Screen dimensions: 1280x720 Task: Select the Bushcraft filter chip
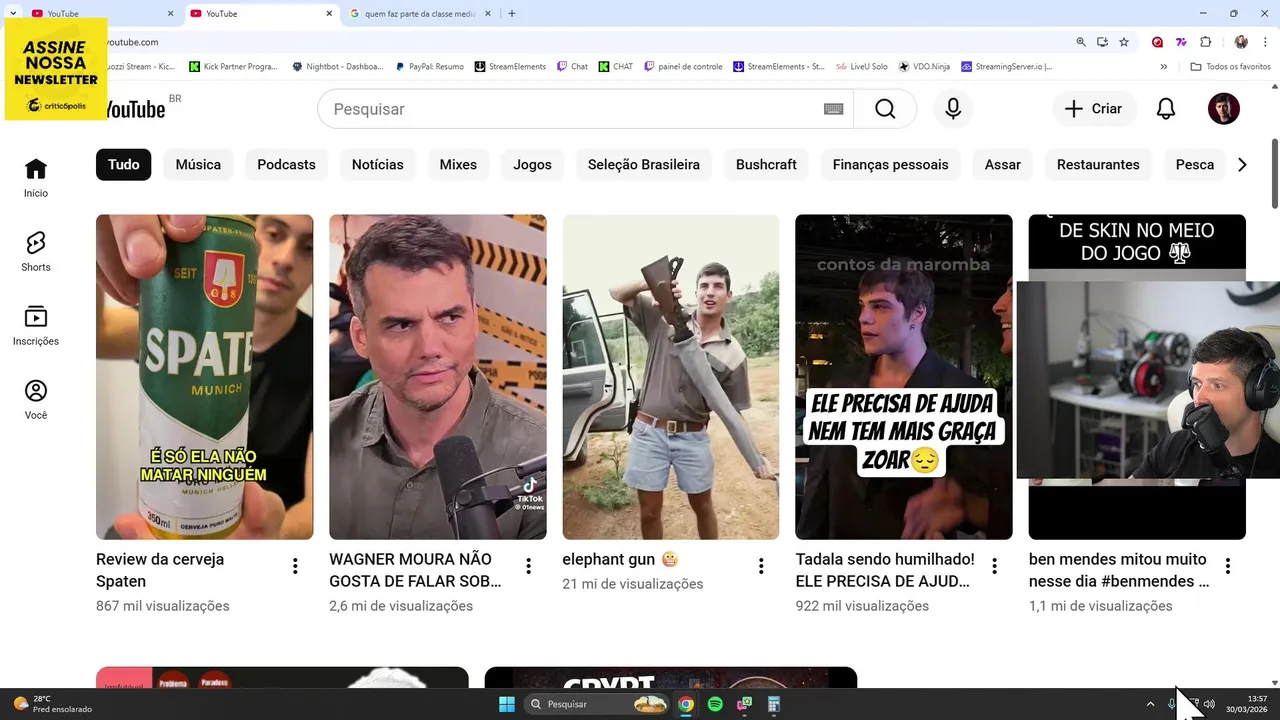point(766,165)
